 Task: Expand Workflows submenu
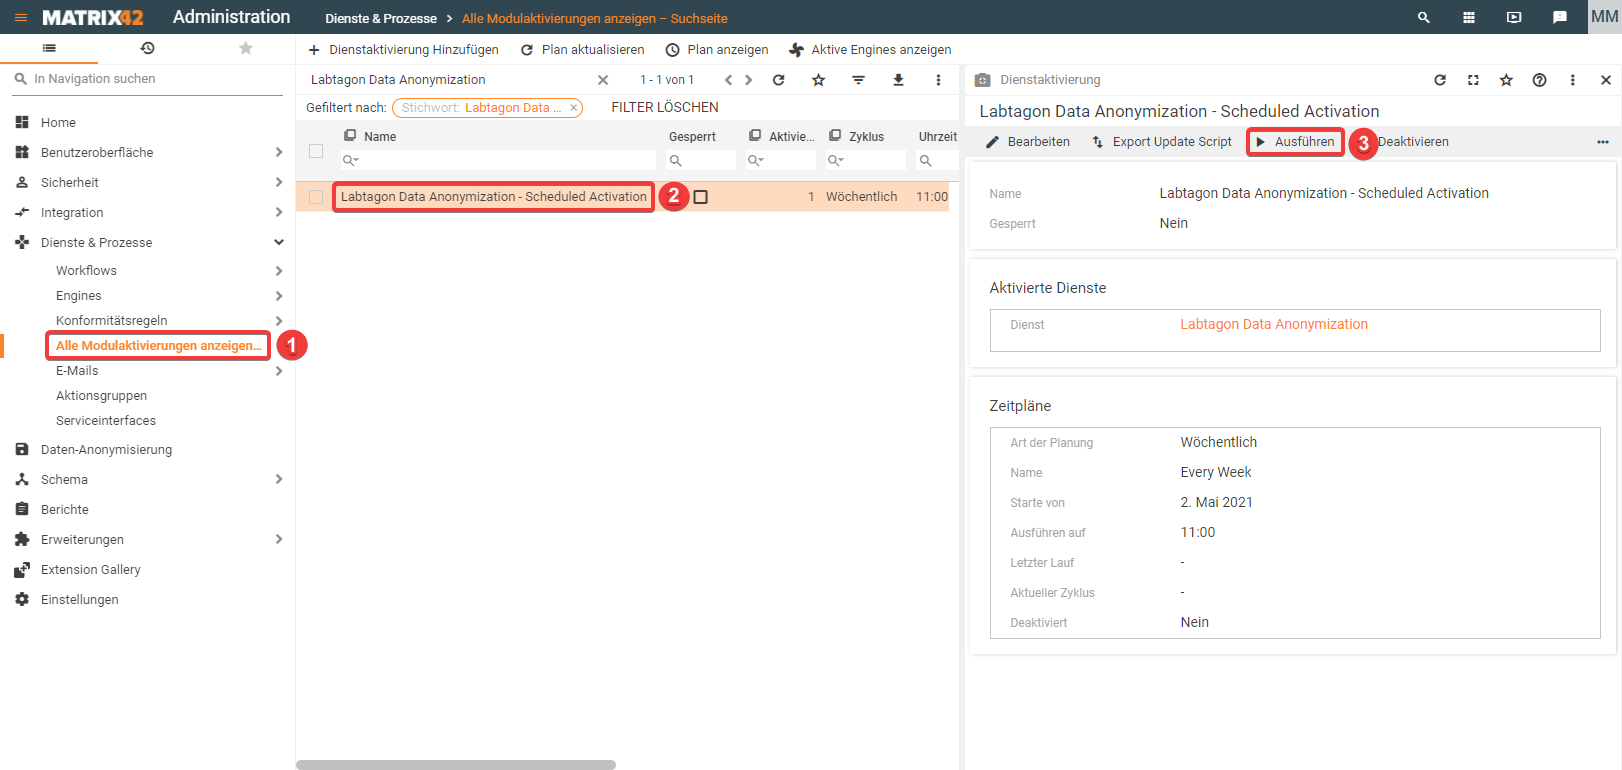pyautogui.click(x=278, y=271)
